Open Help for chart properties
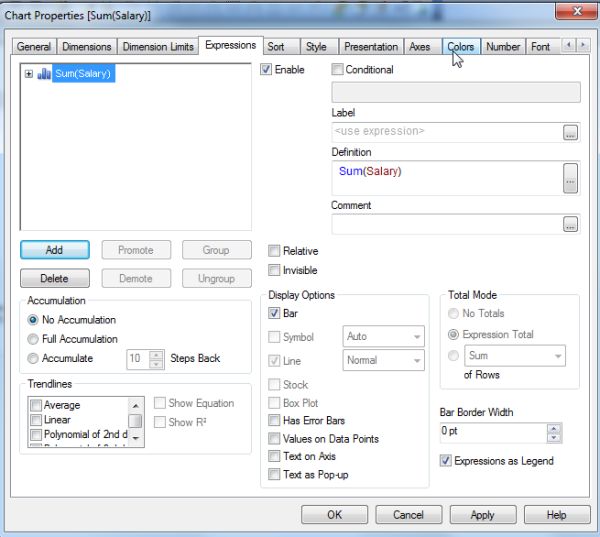The width and height of the screenshot is (600, 537). (x=557, y=515)
